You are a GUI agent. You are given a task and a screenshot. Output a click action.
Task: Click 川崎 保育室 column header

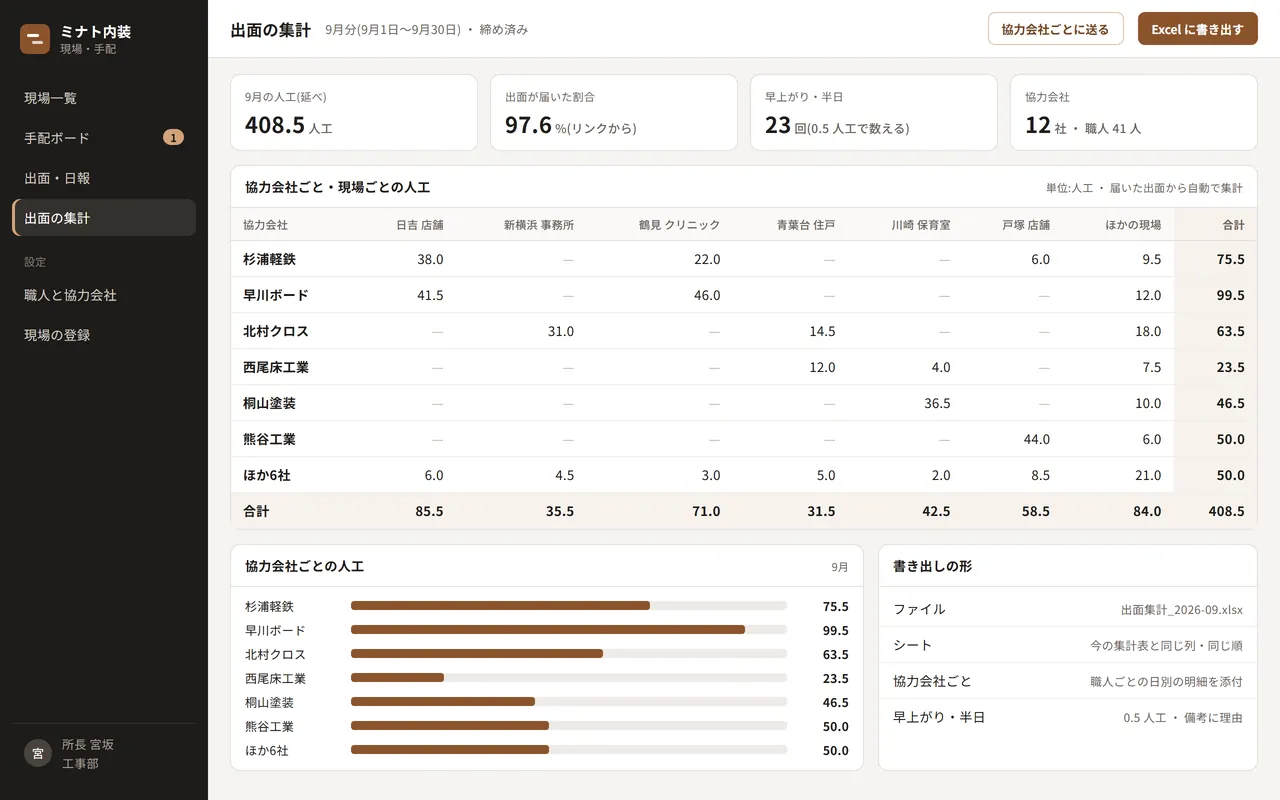pos(921,225)
